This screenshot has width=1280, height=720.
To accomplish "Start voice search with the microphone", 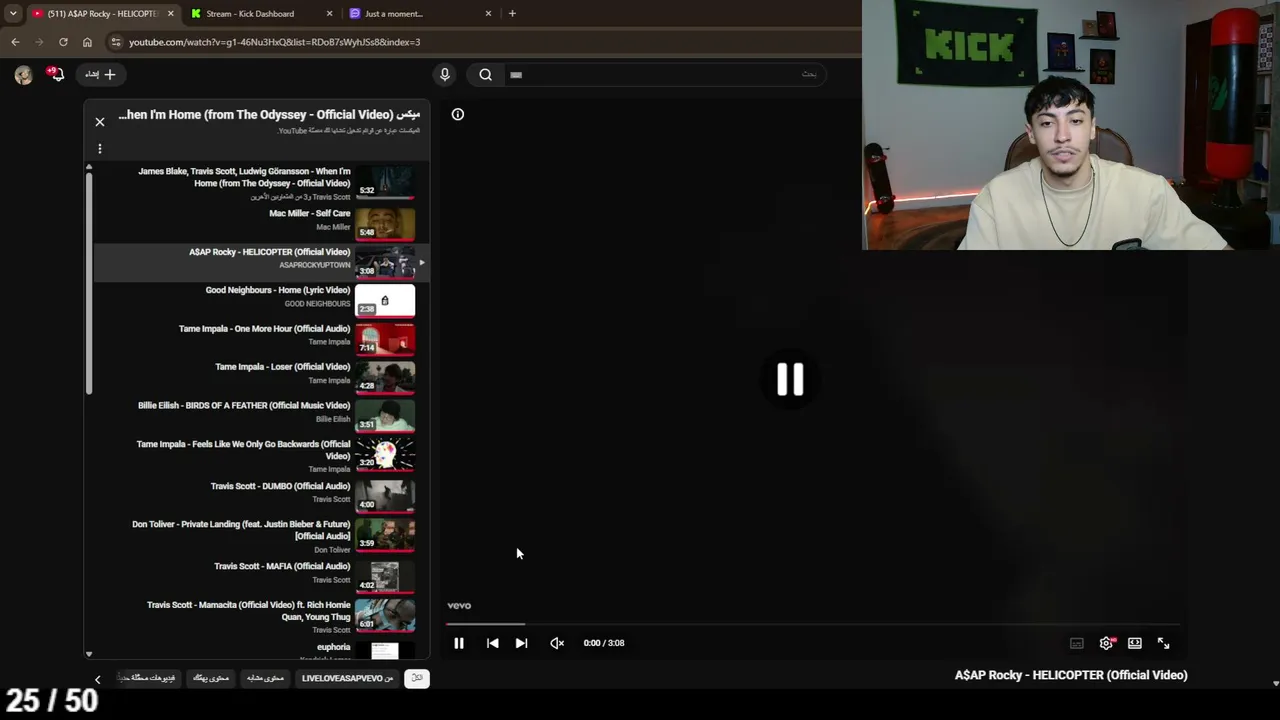I will coord(445,74).
